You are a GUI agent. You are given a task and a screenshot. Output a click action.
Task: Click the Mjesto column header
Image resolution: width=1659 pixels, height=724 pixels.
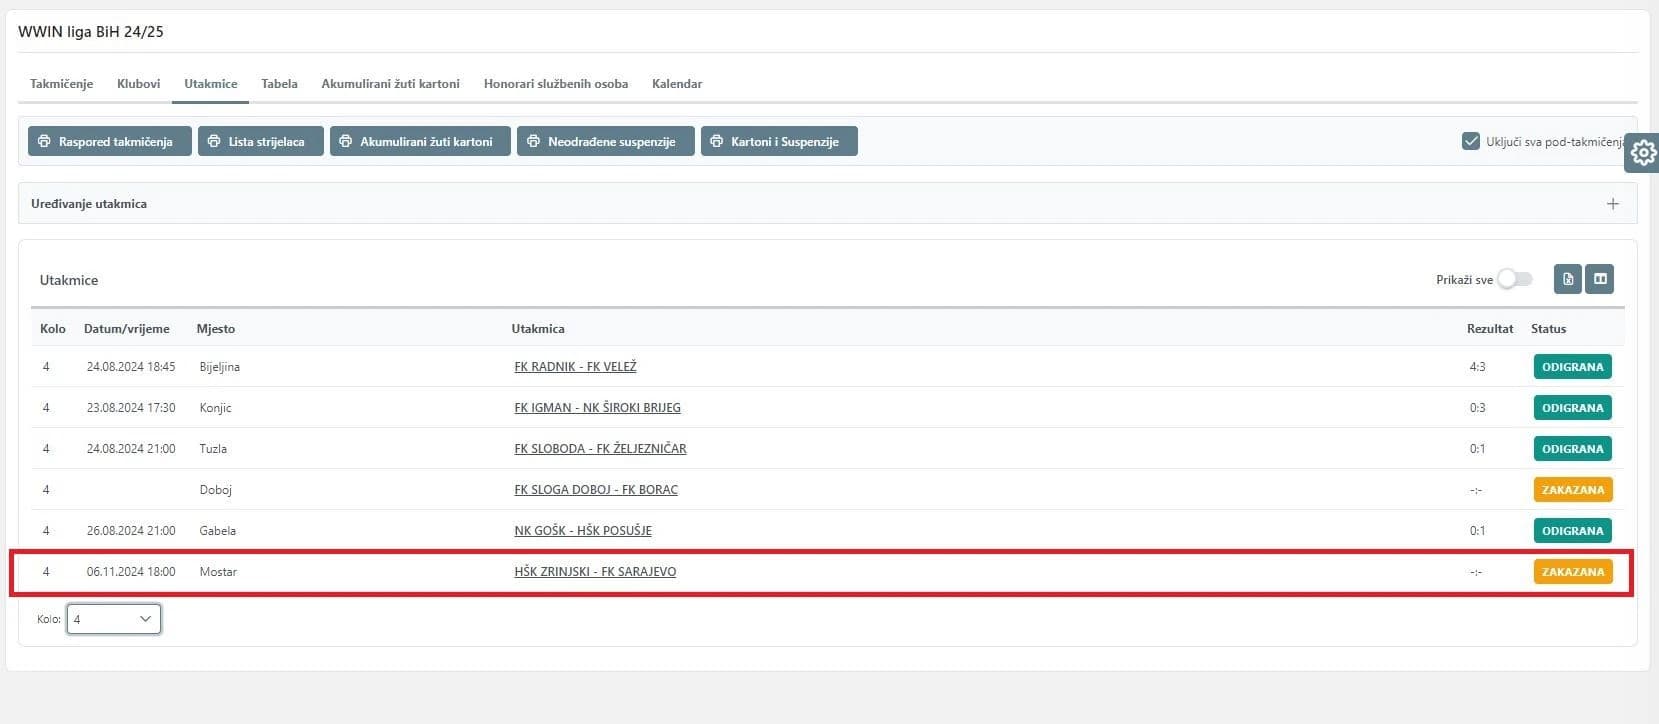216,329
